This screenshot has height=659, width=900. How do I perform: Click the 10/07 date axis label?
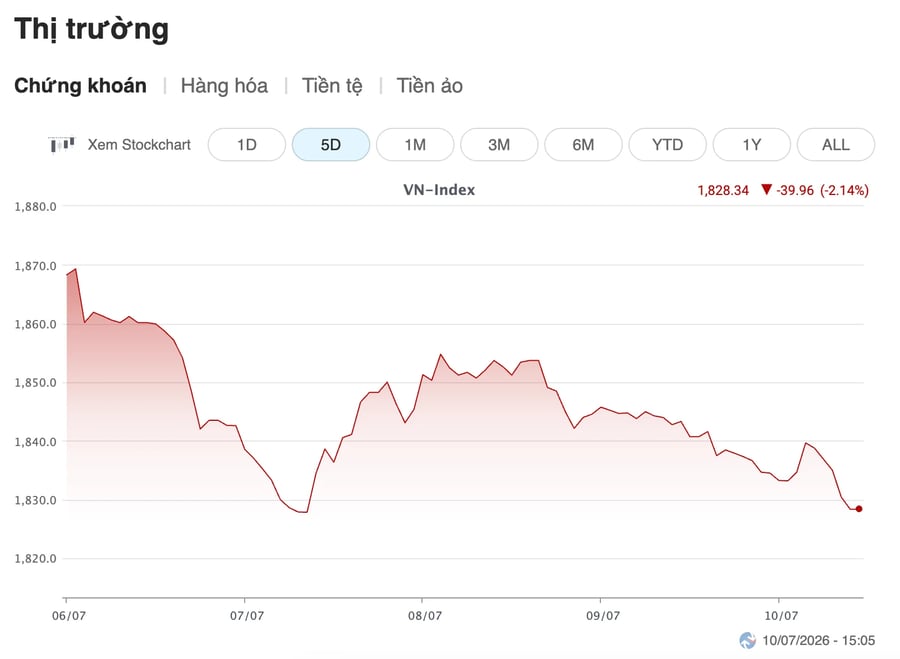781,616
